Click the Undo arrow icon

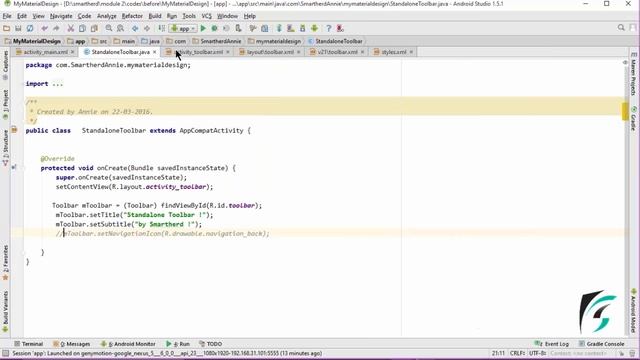(x=44, y=28)
